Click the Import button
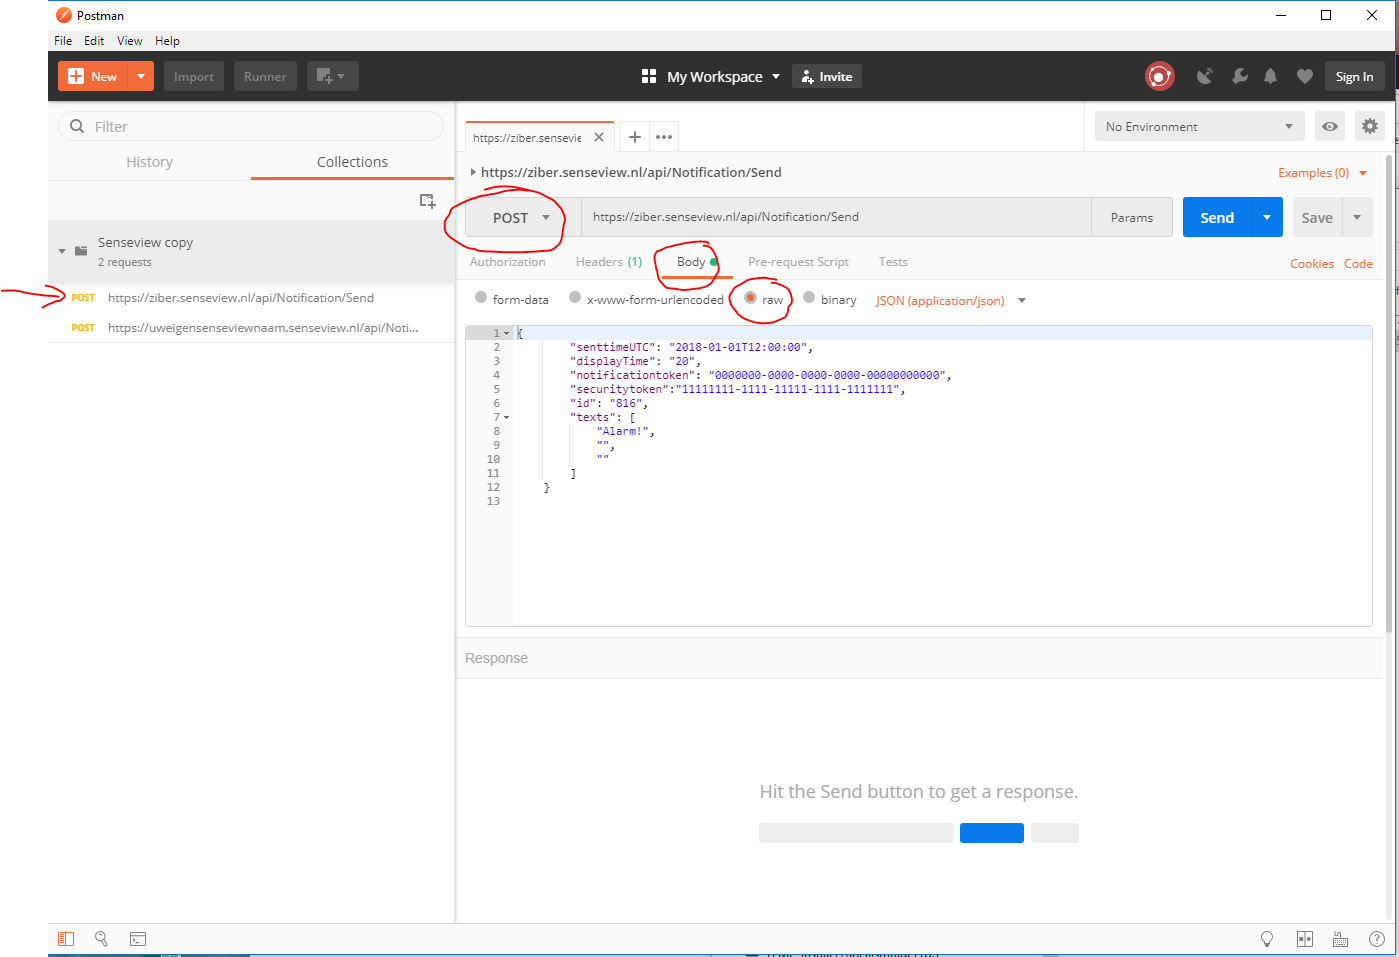This screenshot has width=1399, height=957. [194, 76]
